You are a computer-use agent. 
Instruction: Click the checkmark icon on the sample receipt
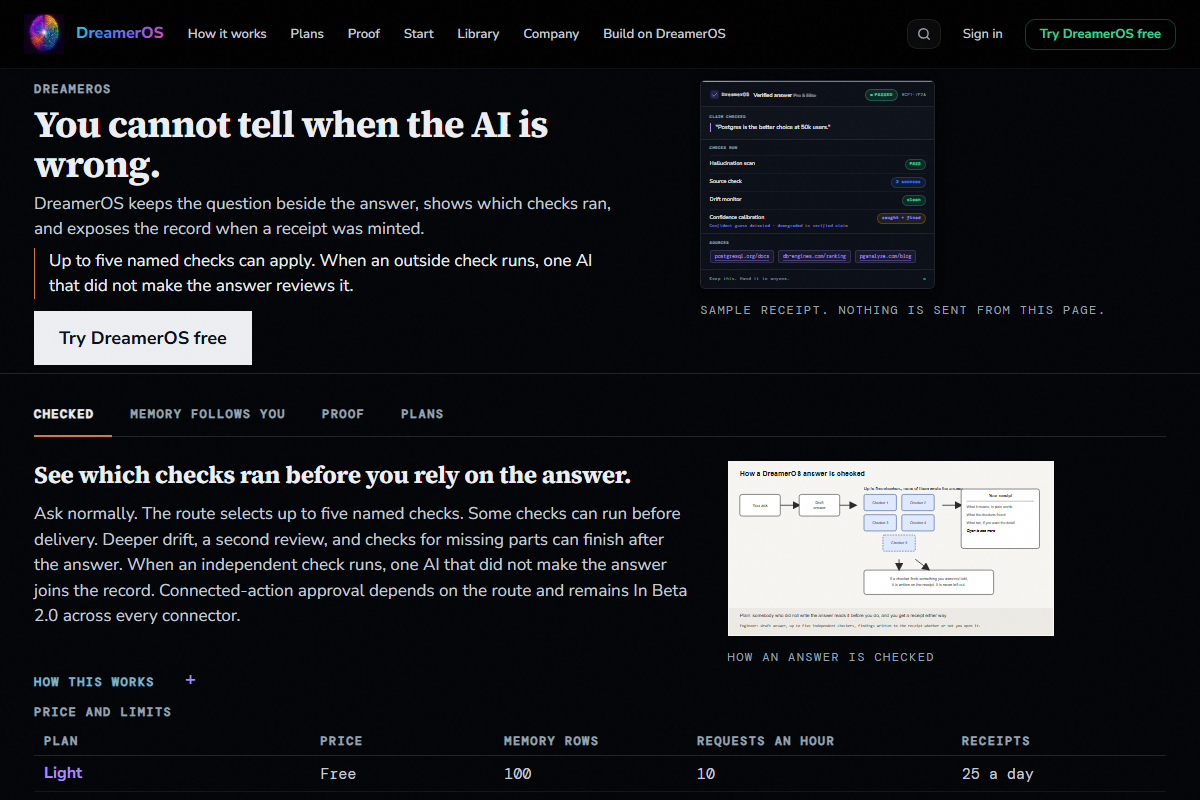tap(714, 94)
